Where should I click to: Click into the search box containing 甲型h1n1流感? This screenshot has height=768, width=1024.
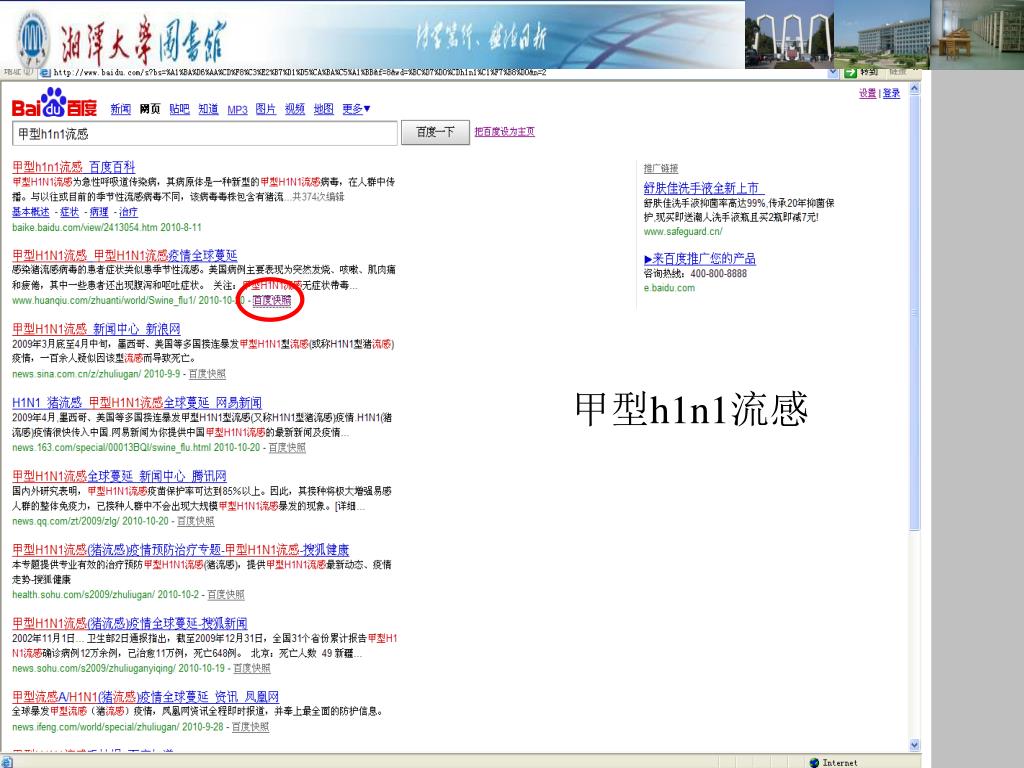click(204, 133)
